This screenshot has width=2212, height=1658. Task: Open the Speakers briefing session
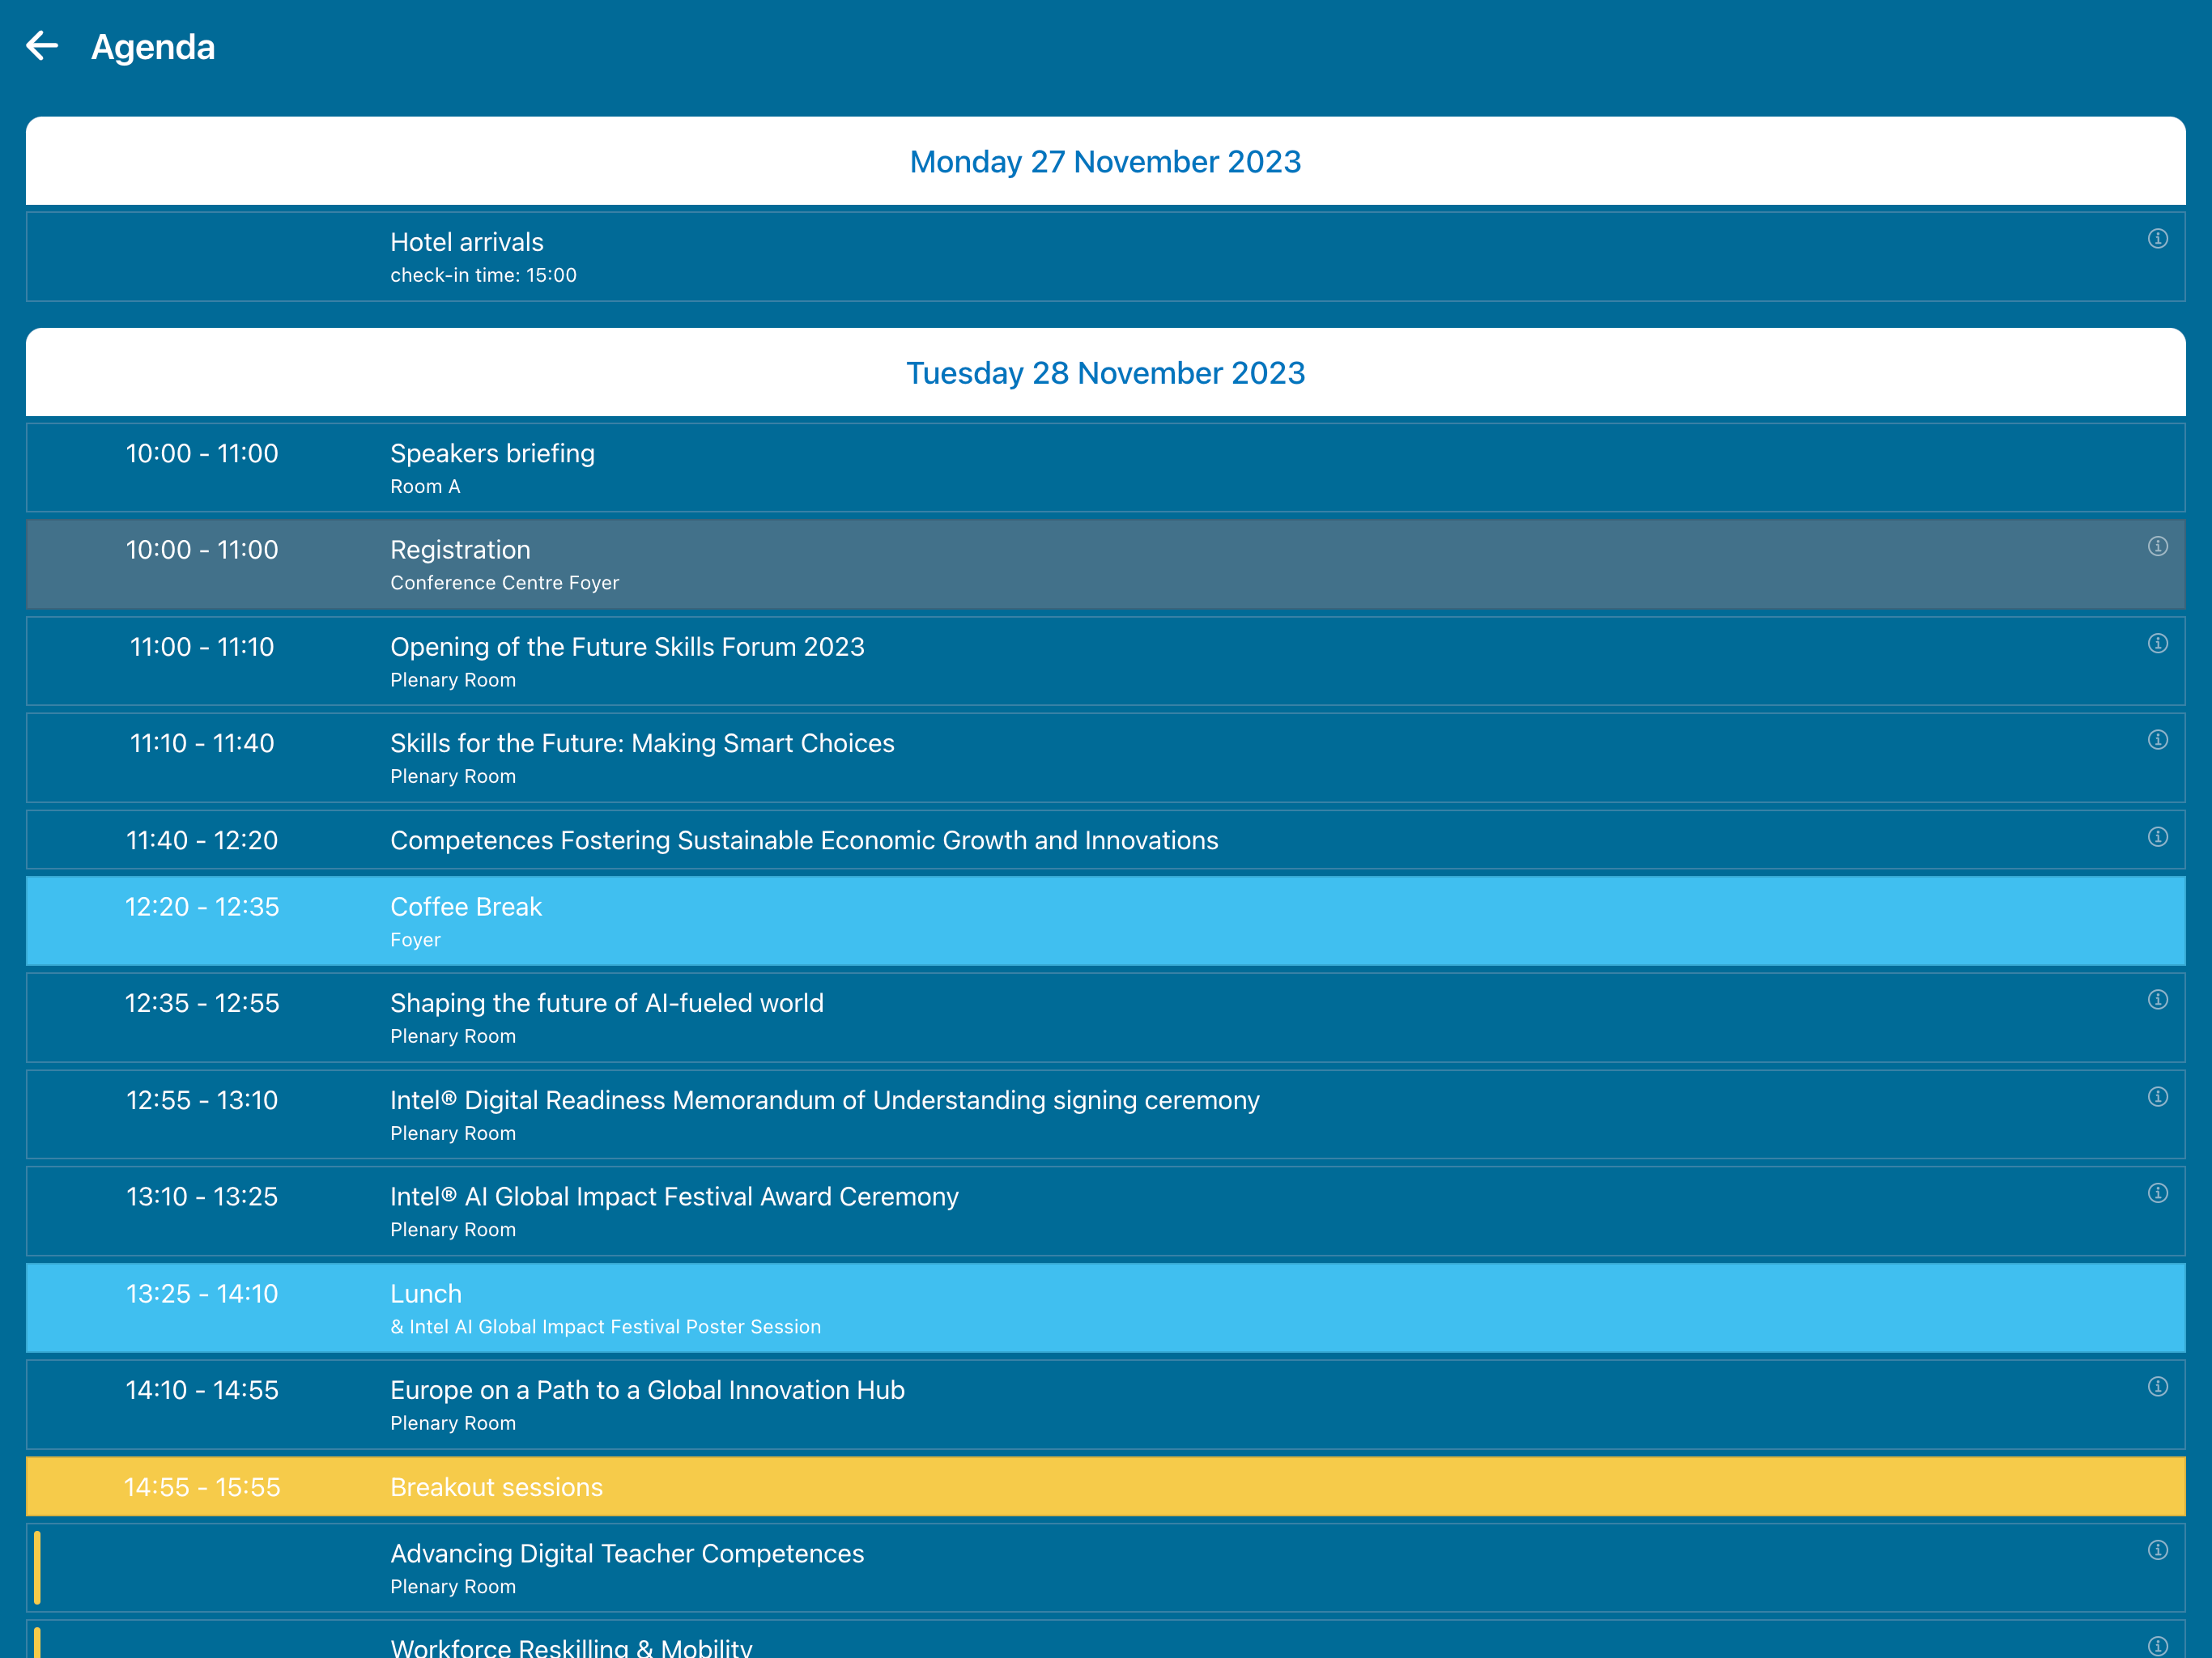click(x=1105, y=468)
